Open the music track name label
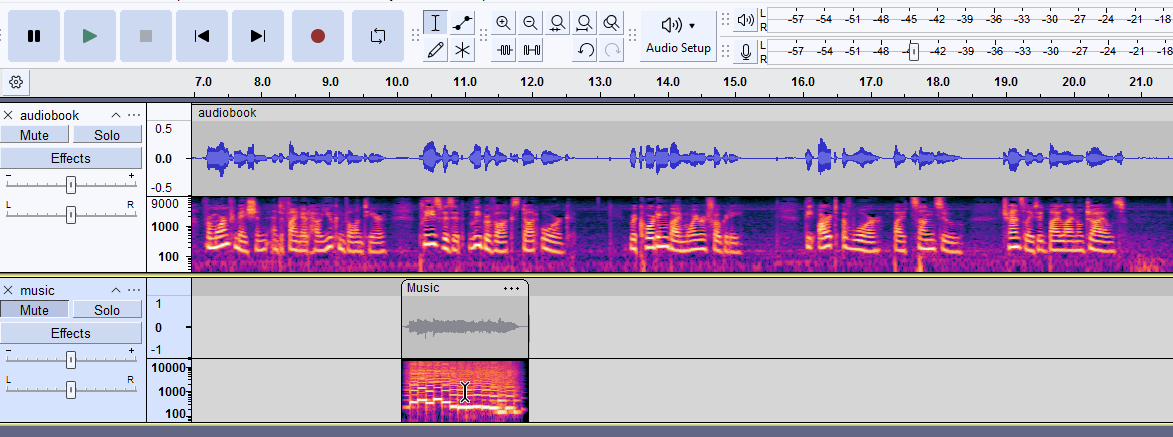The width and height of the screenshot is (1173, 437). [x=37, y=290]
